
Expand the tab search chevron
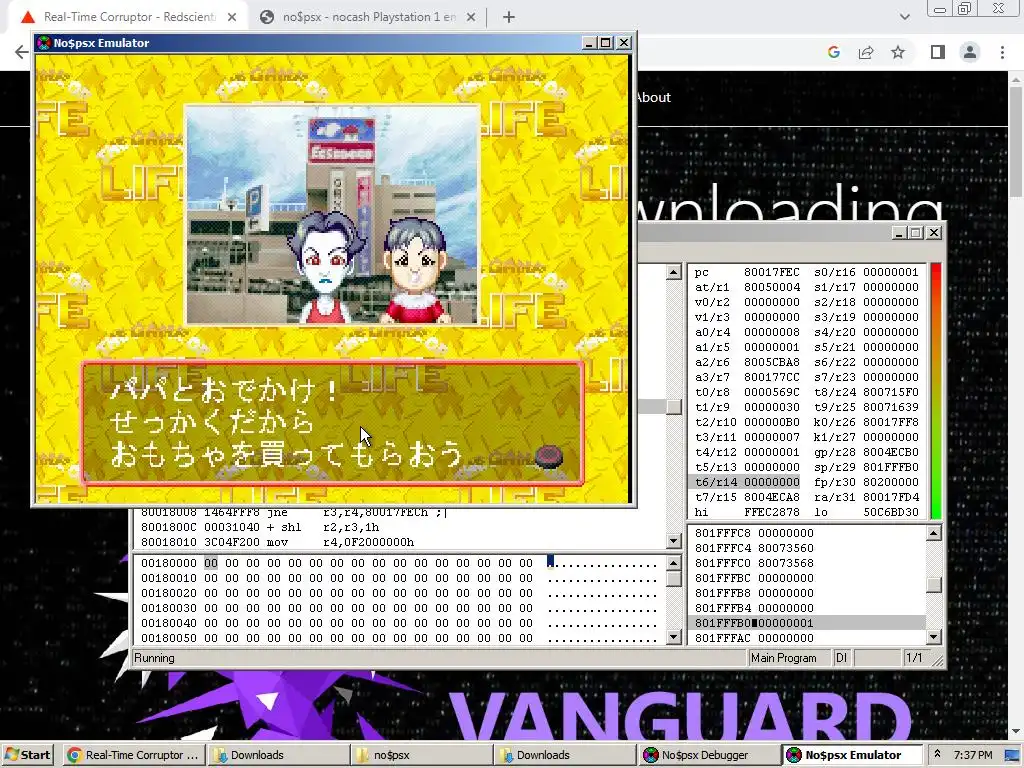[x=904, y=17]
